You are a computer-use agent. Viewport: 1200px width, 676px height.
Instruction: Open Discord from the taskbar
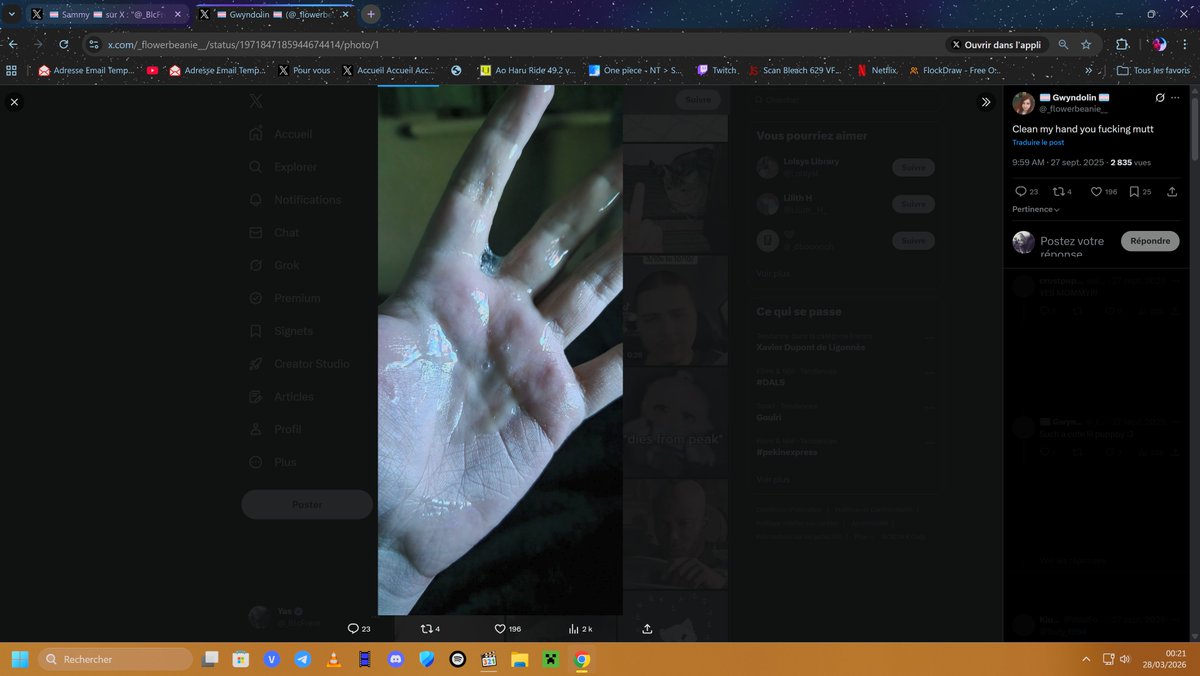coord(396,659)
